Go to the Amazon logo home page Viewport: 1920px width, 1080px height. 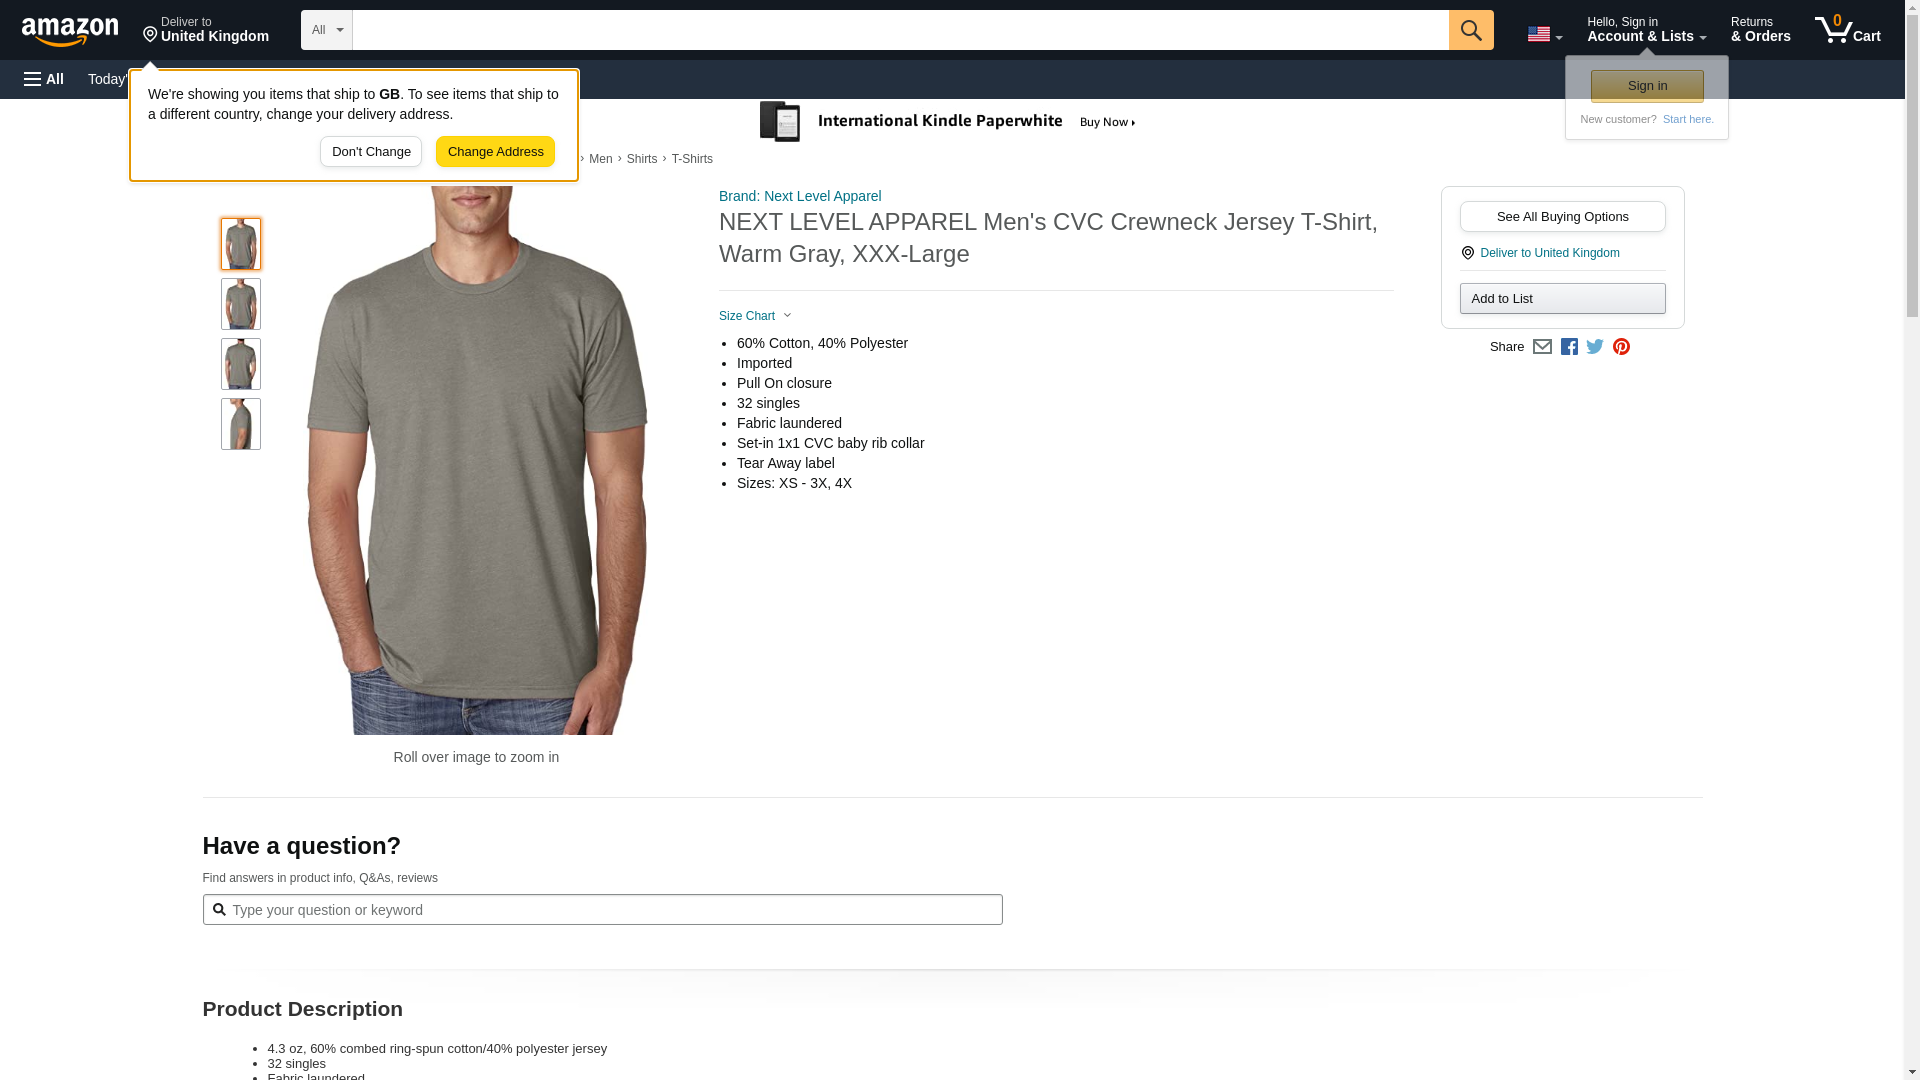70,31
